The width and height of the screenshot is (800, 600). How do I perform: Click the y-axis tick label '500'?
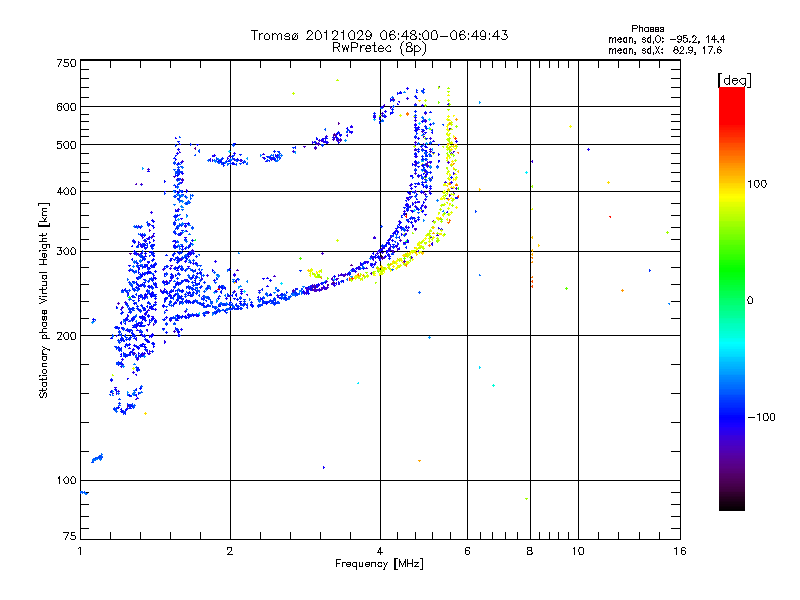coord(66,145)
